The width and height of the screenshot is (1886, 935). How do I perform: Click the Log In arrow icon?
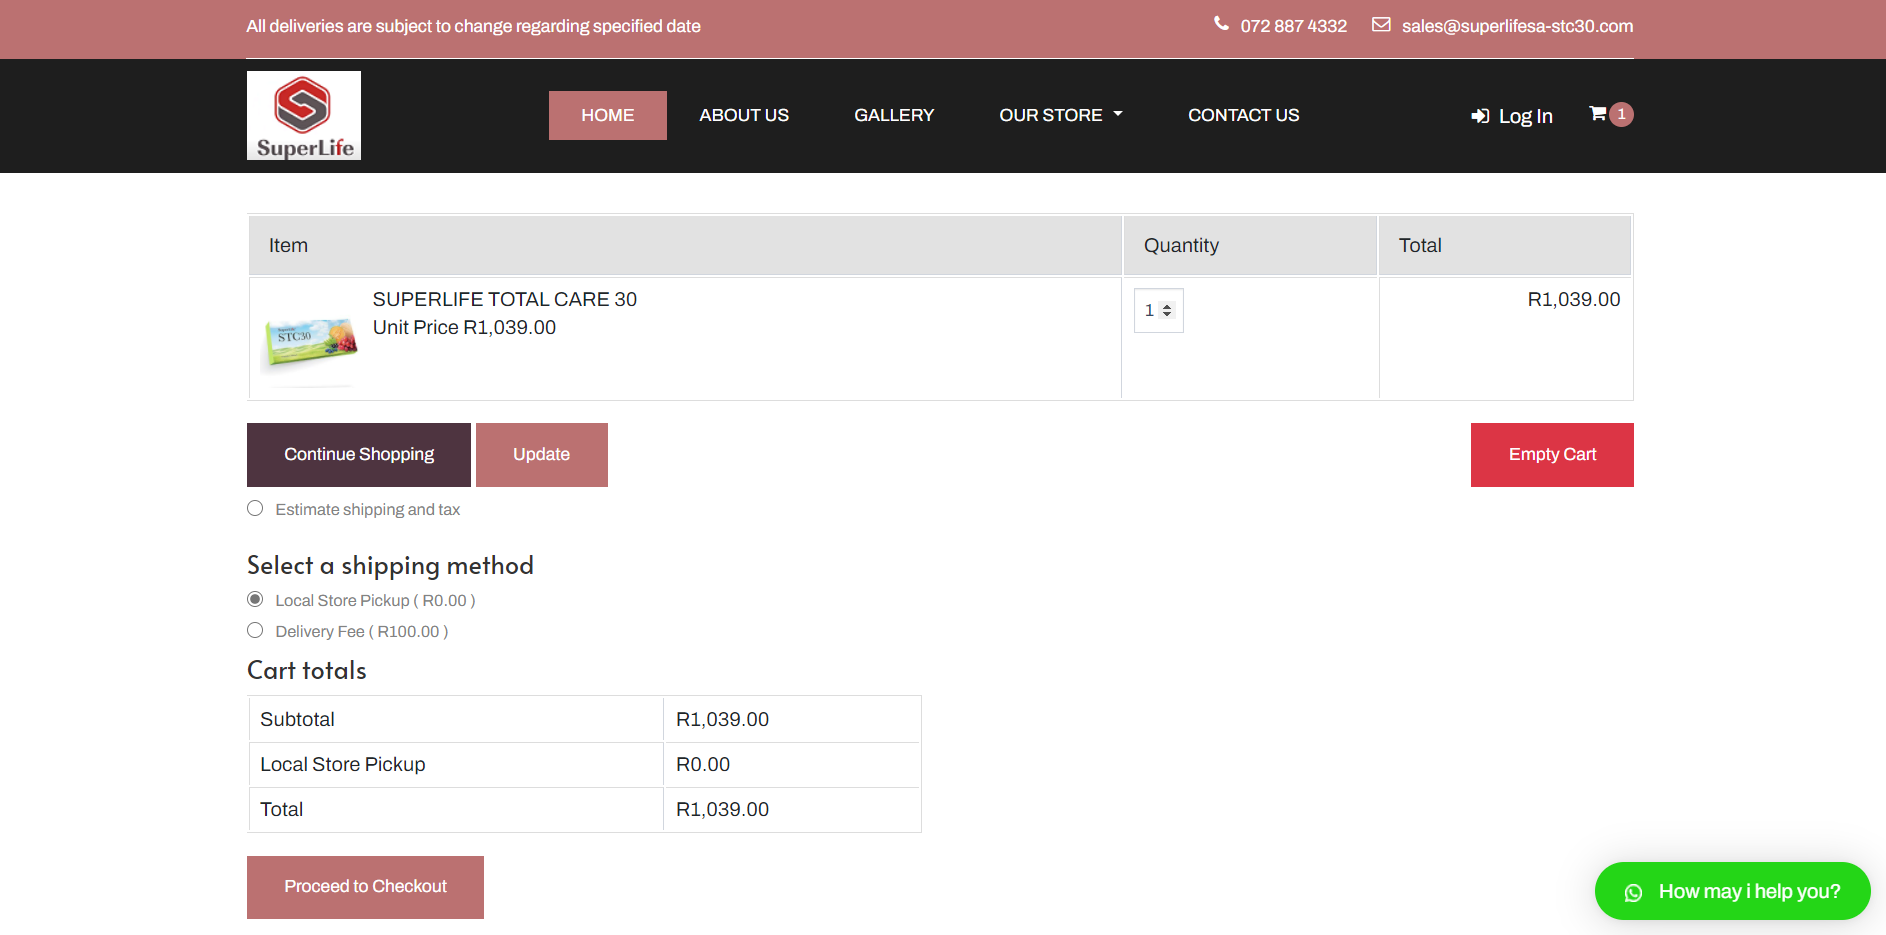coord(1480,116)
